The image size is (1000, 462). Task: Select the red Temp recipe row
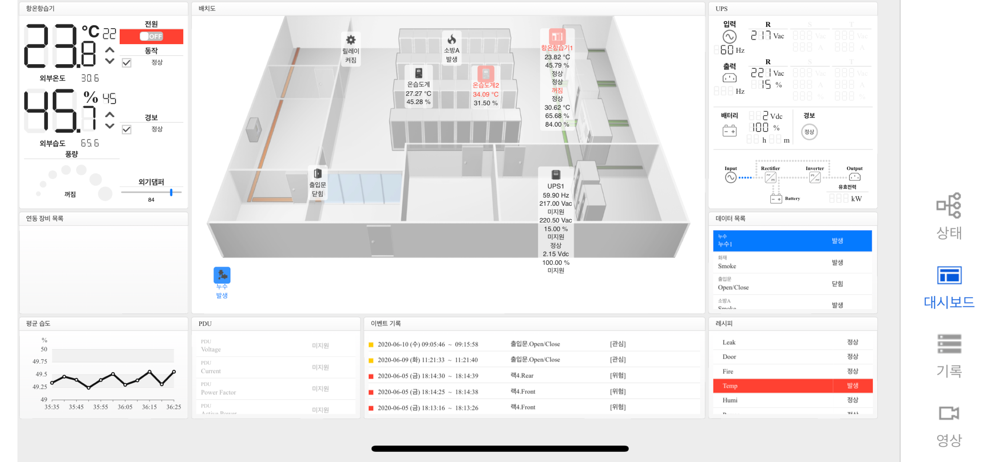point(793,385)
